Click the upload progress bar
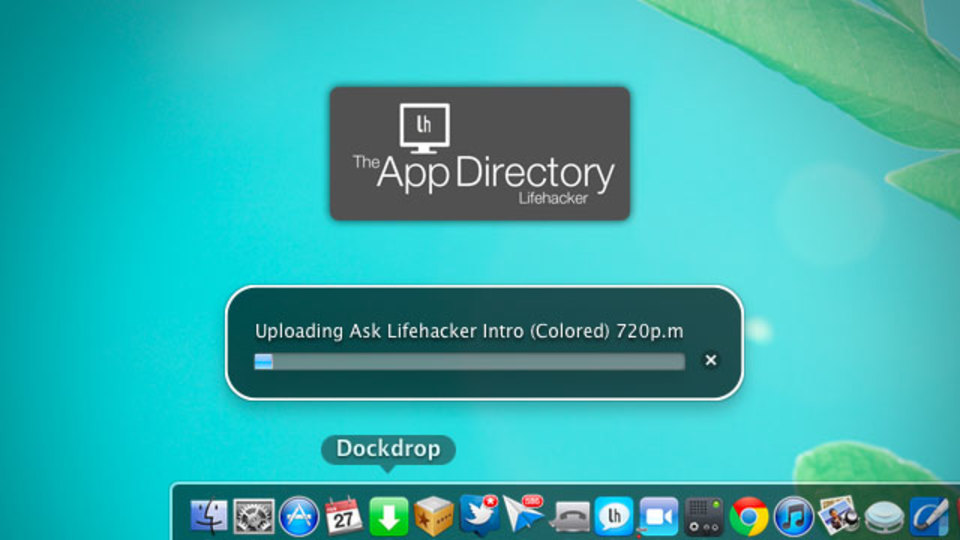This screenshot has height=540, width=960. [470, 361]
